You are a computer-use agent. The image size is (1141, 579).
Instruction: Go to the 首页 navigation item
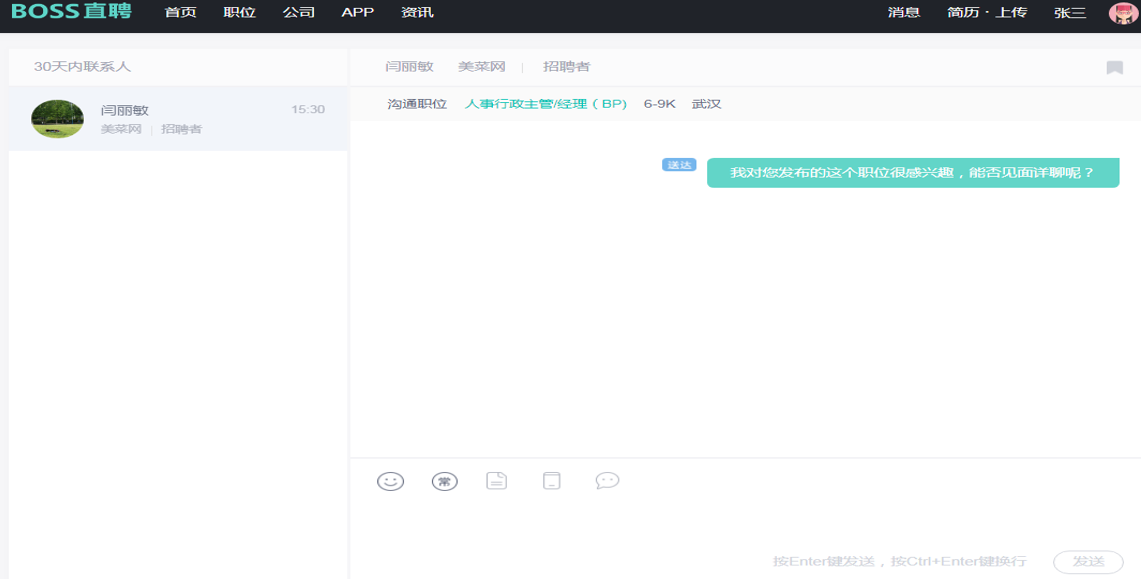point(180,13)
